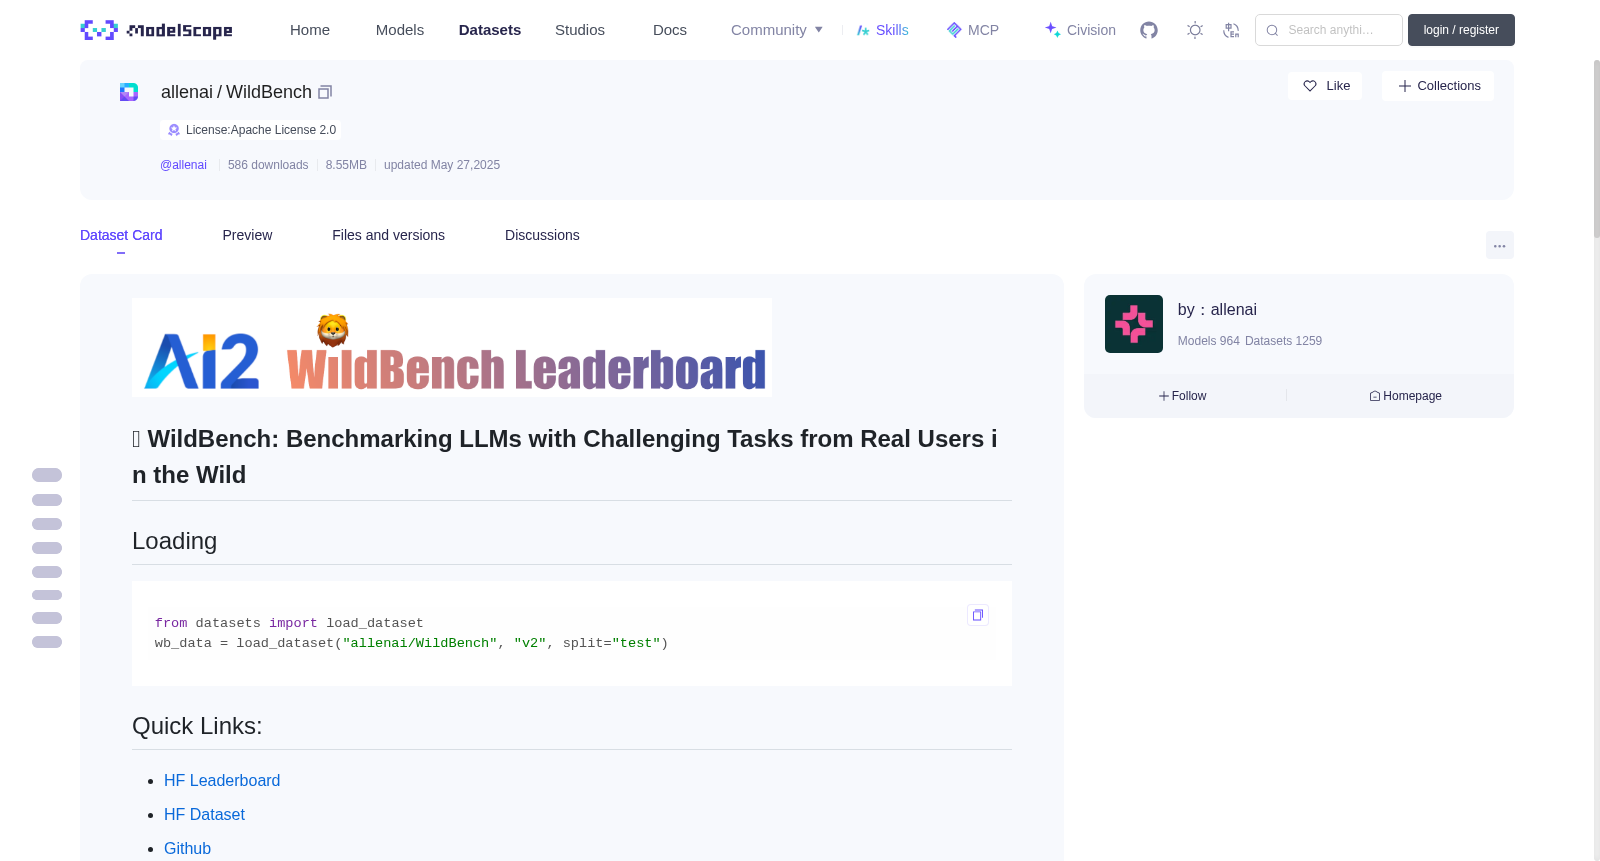Image resolution: width=1600 pixels, height=861 pixels.
Task: Expand the Community dropdown menu
Action: tap(777, 30)
